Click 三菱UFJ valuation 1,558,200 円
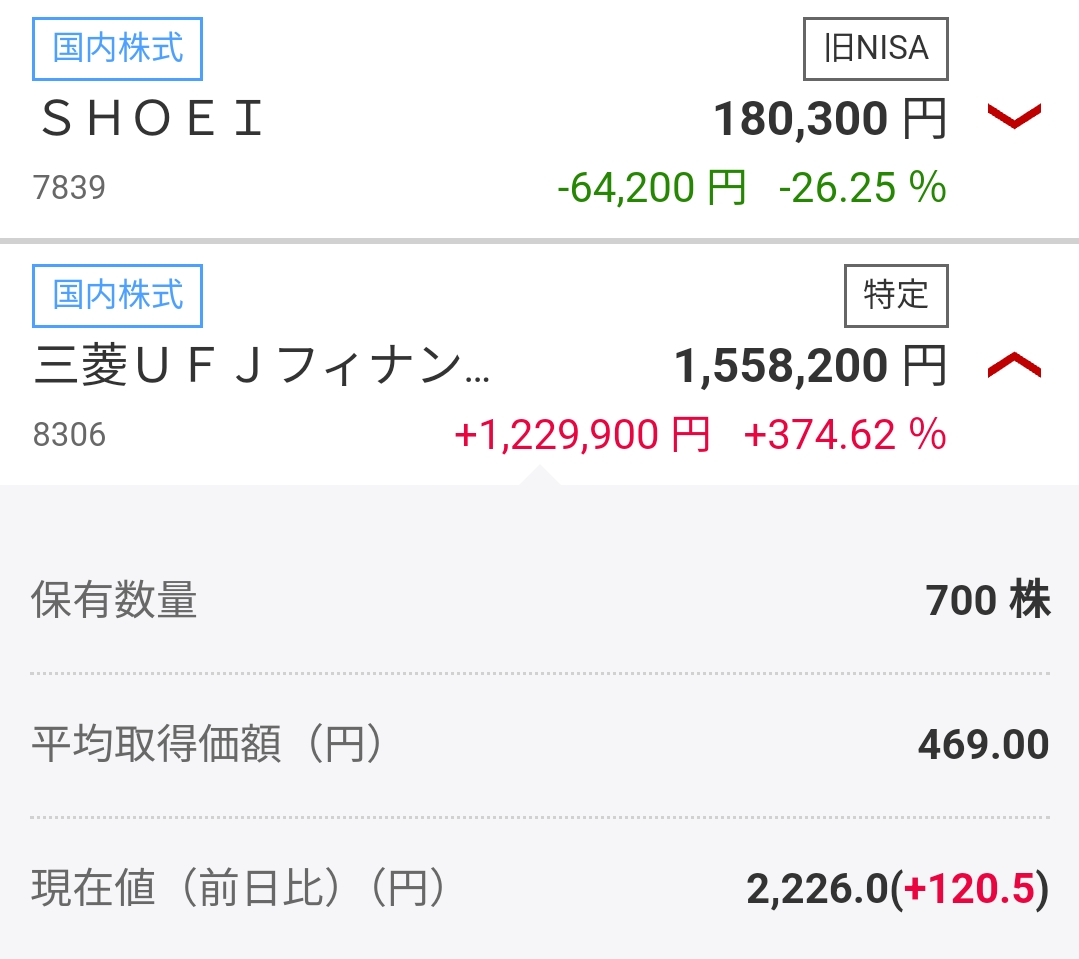Image resolution: width=1079 pixels, height=959 pixels. coord(811,365)
